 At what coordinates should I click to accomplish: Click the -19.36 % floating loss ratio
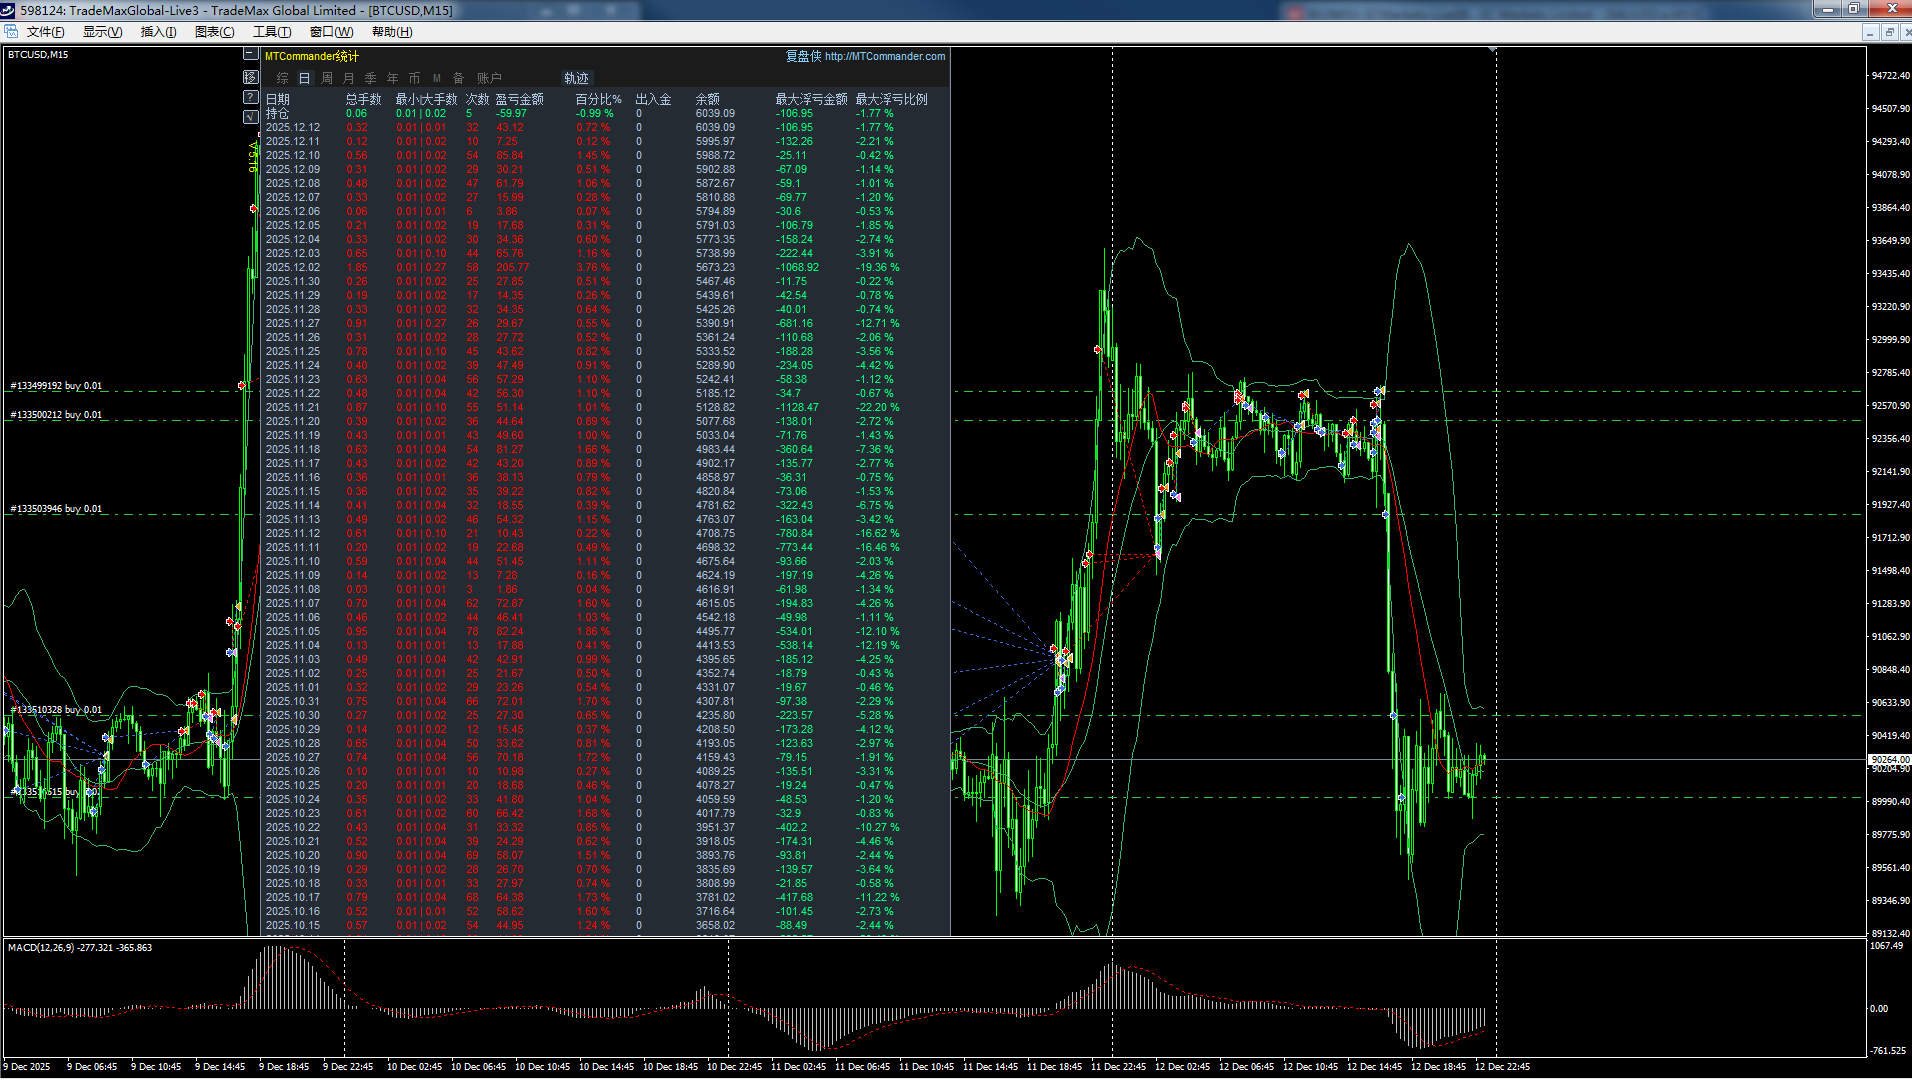878,267
